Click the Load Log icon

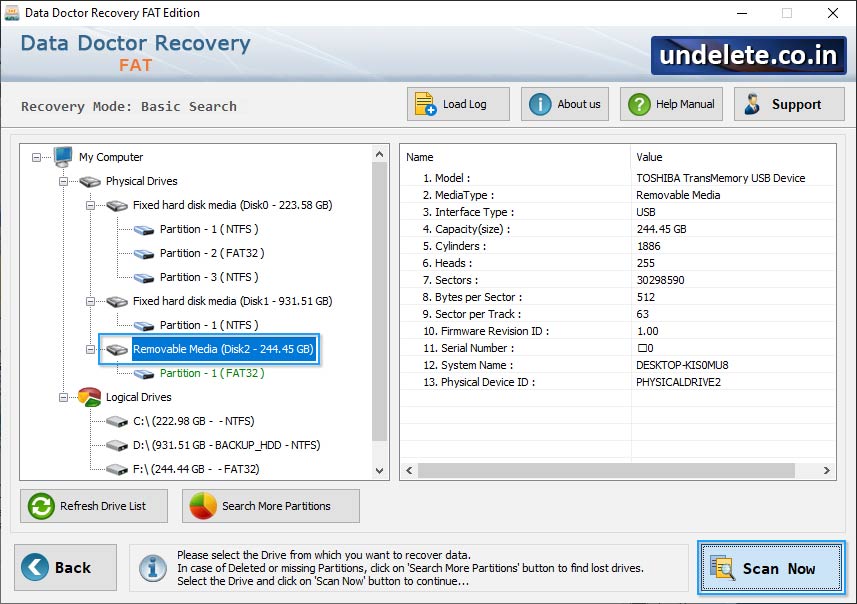coord(424,103)
